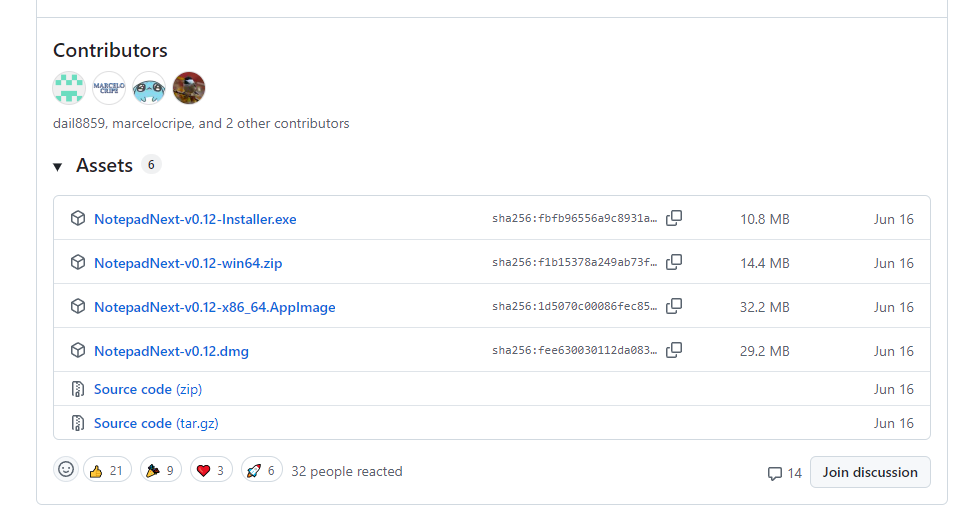960x513 pixels.
Task: Click Jun 16 date of Source code (tar.gz) row
Action: pyautogui.click(x=893, y=424)
